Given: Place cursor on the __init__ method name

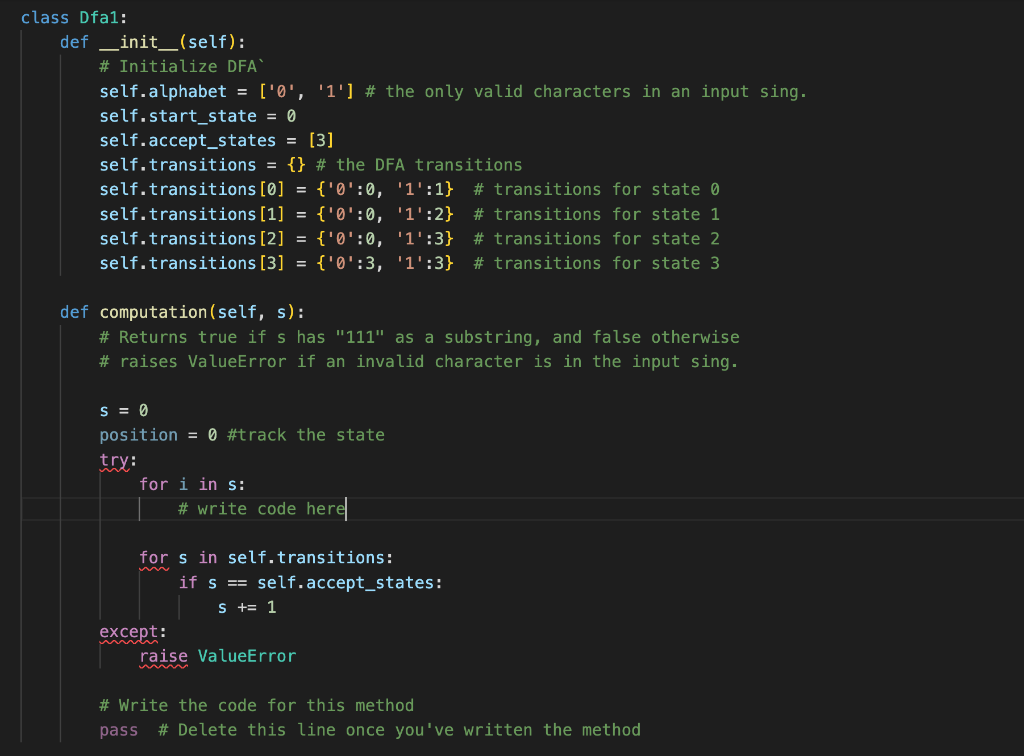Looking at the screenshot, I should (140, 41).
